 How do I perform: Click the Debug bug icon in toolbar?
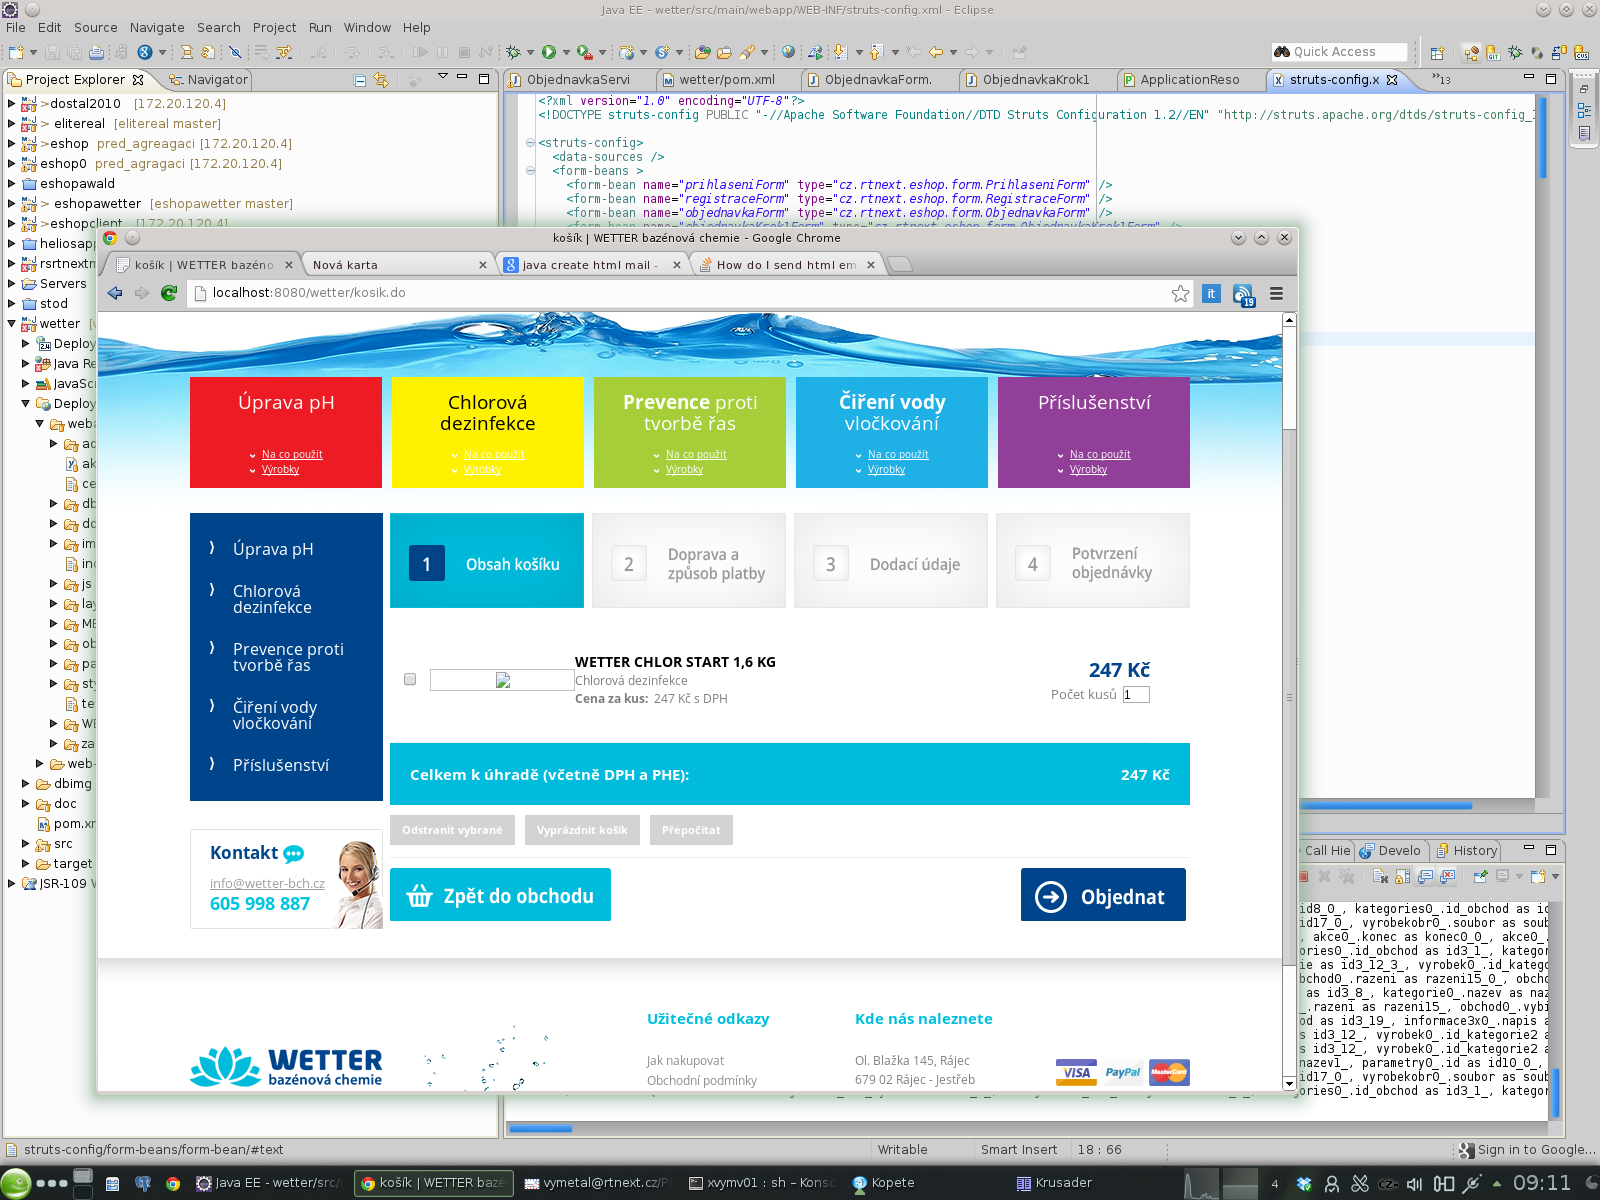(513, 52)
